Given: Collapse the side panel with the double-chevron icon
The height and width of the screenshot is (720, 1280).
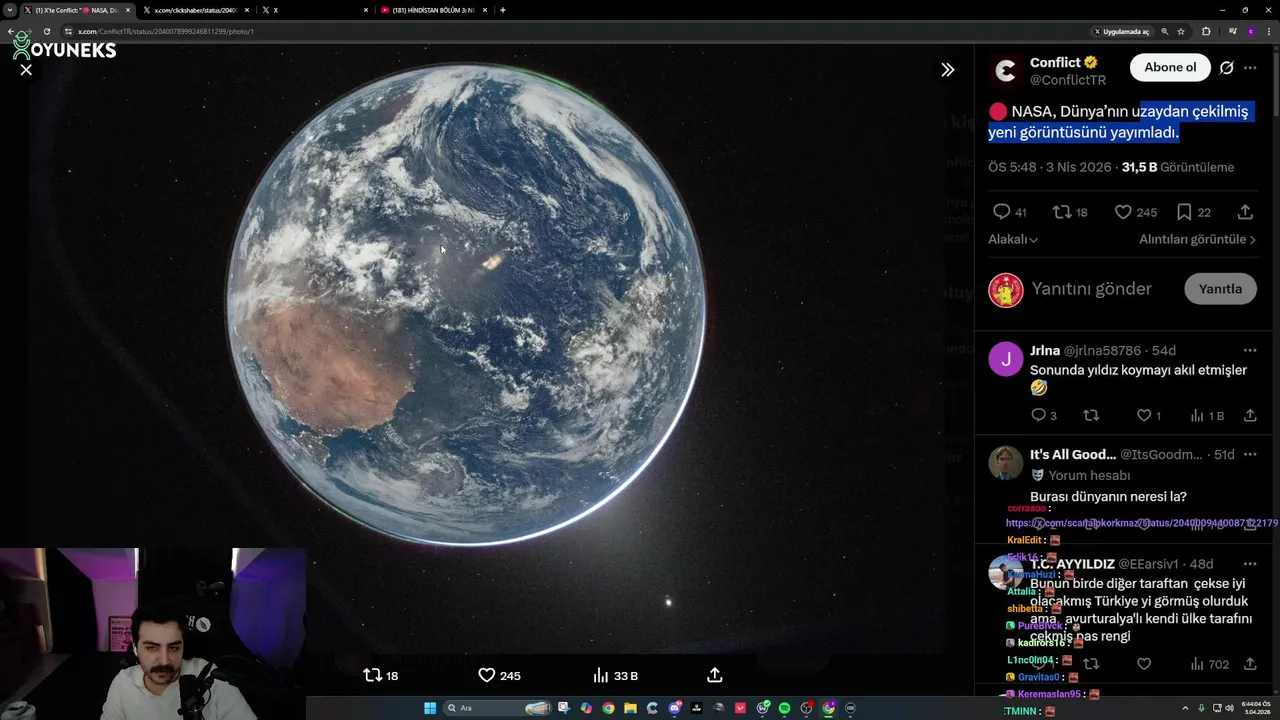Looking at the screenshot, I should point(947,70).
